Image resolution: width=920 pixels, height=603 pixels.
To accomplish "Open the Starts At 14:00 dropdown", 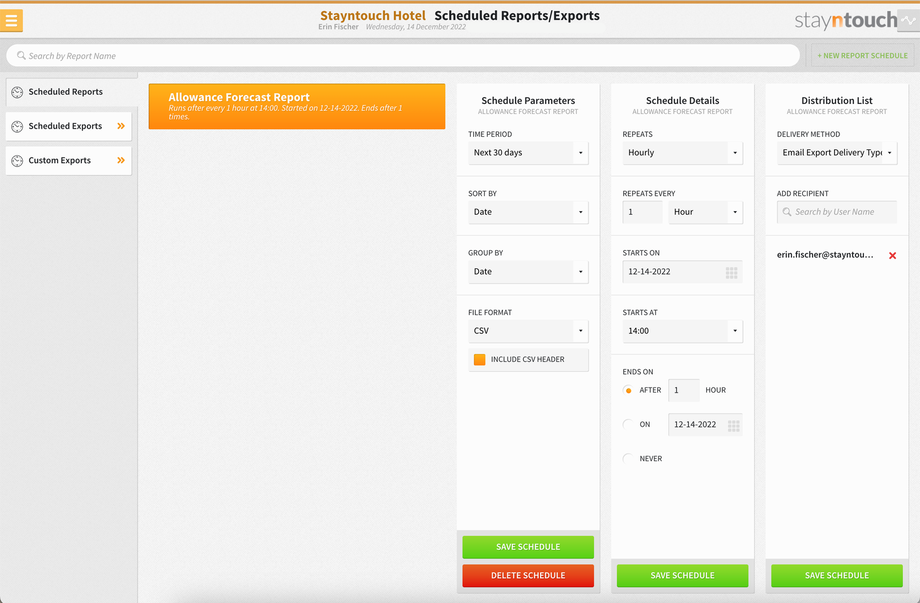I will coord(682,331).
